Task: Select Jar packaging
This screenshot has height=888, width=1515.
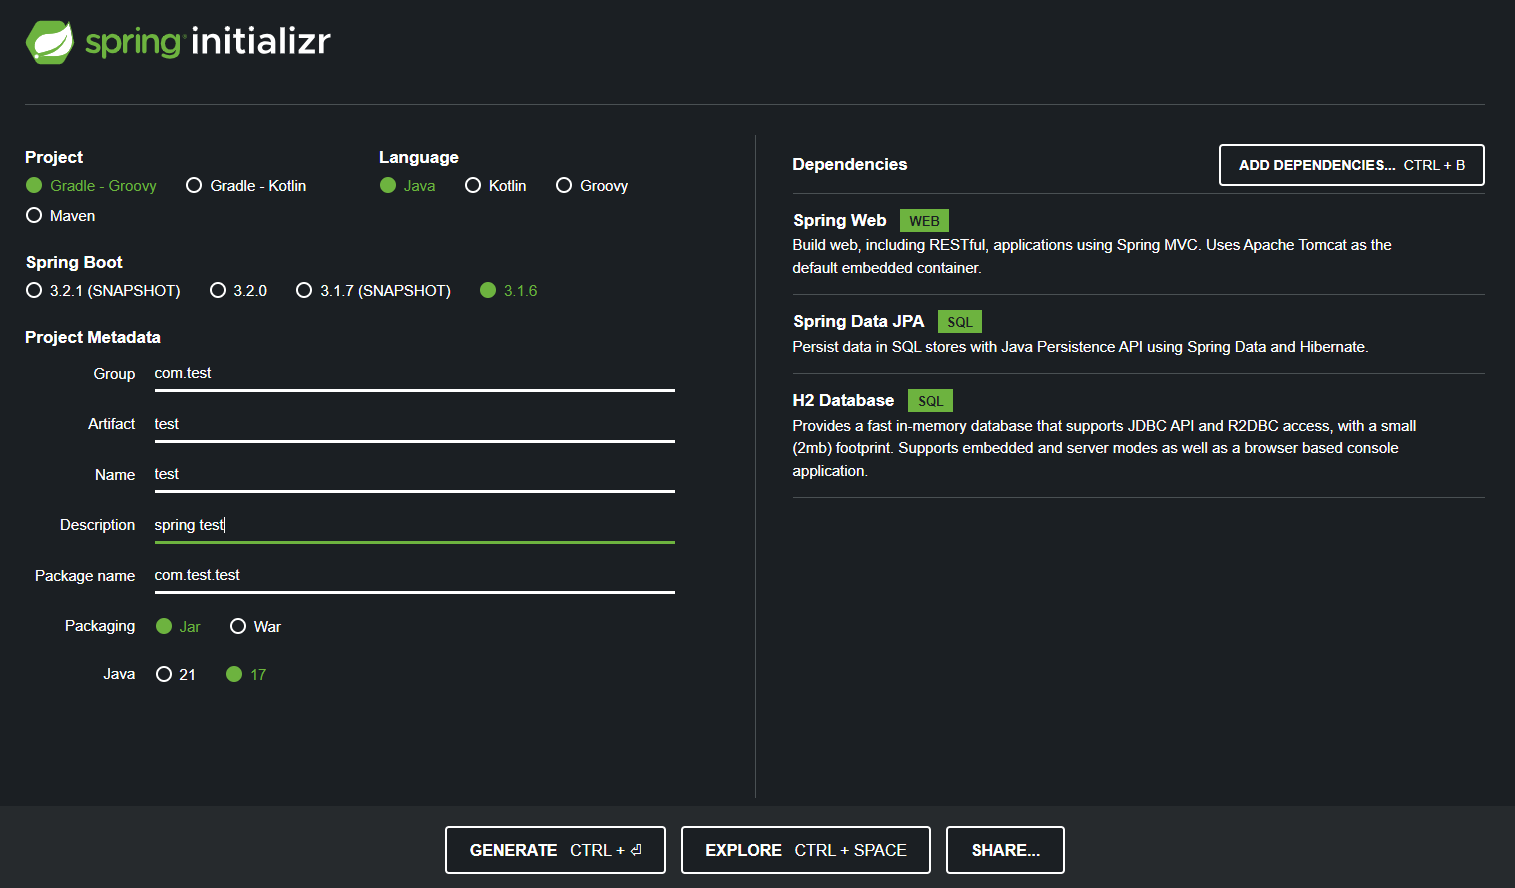Action: point(178,627)
